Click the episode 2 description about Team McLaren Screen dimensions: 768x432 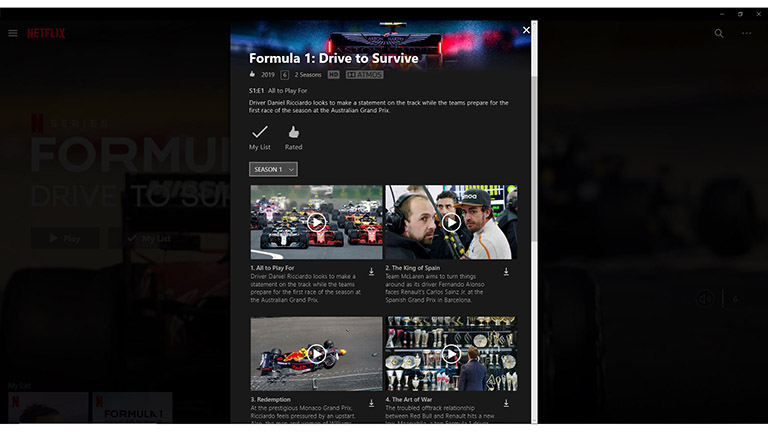434,288
